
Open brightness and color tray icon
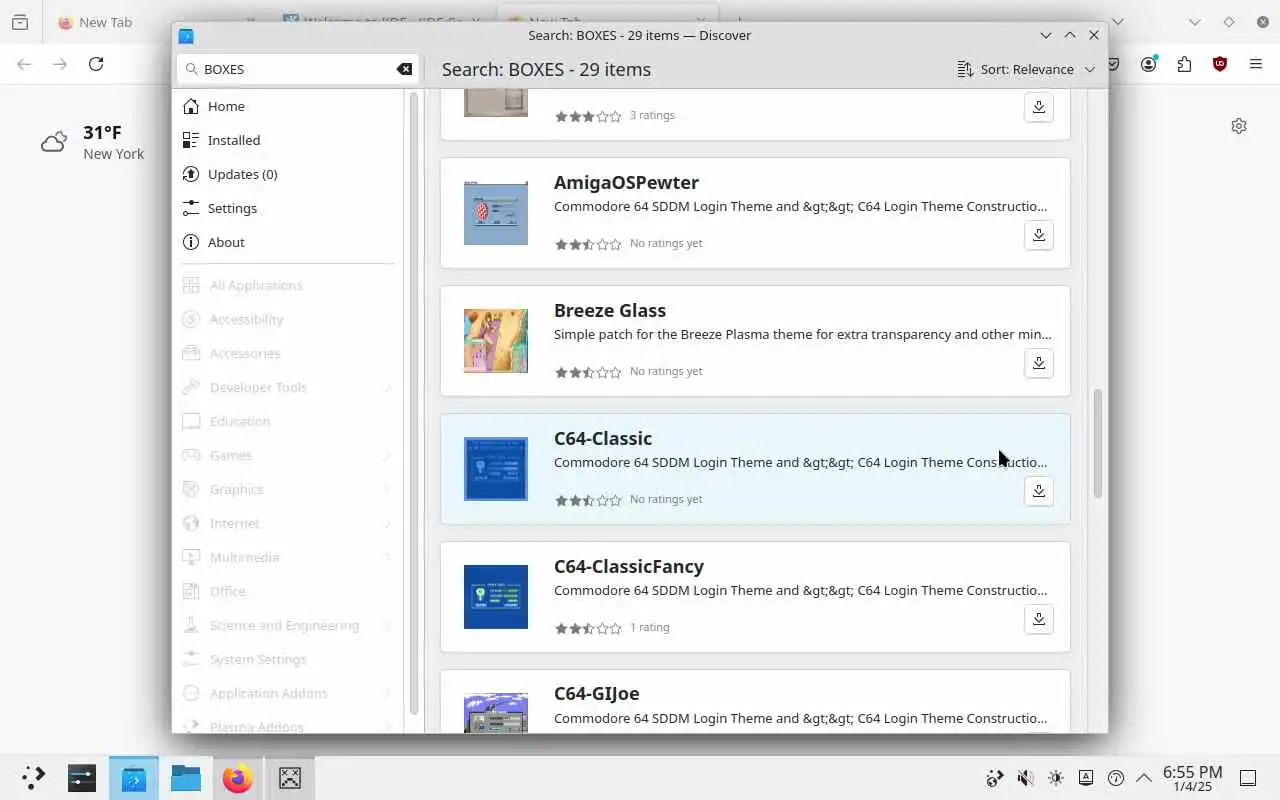1056,778
